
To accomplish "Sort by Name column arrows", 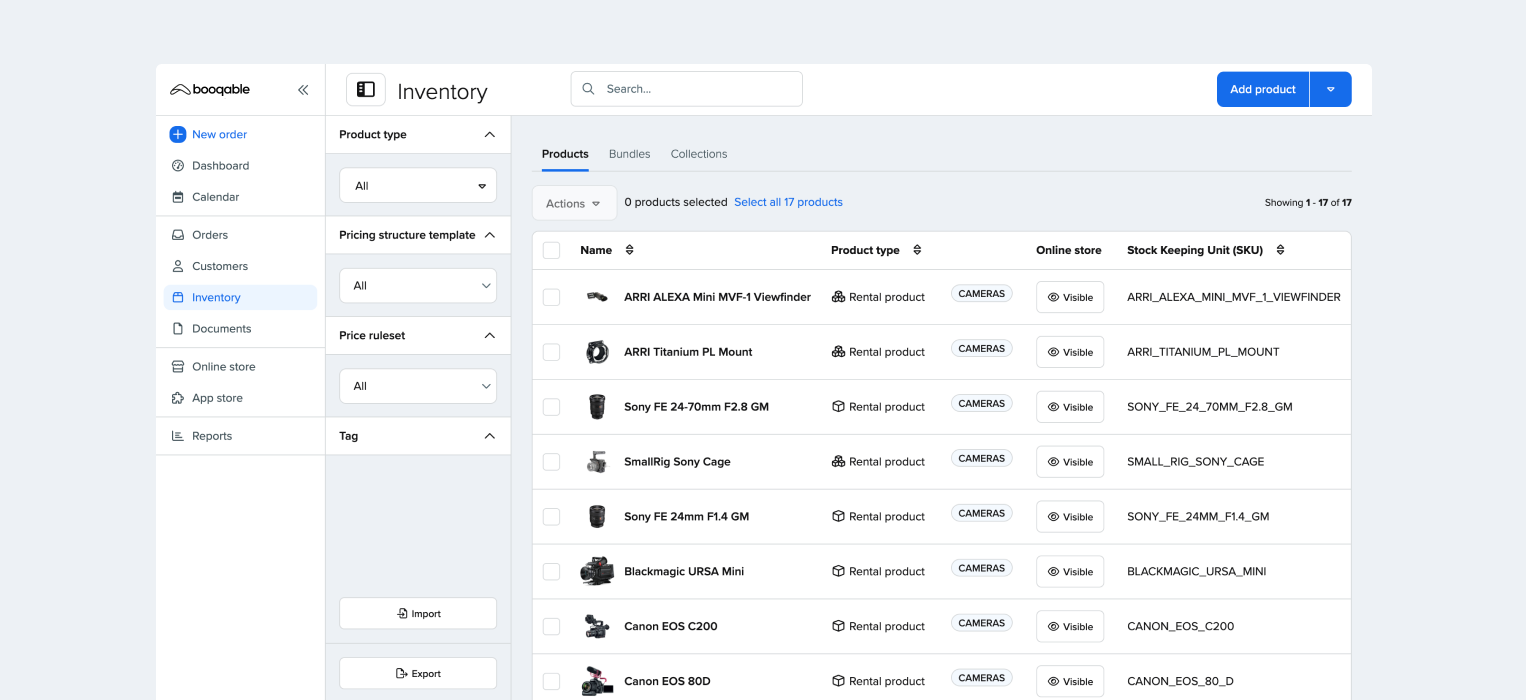I will 629,250.
